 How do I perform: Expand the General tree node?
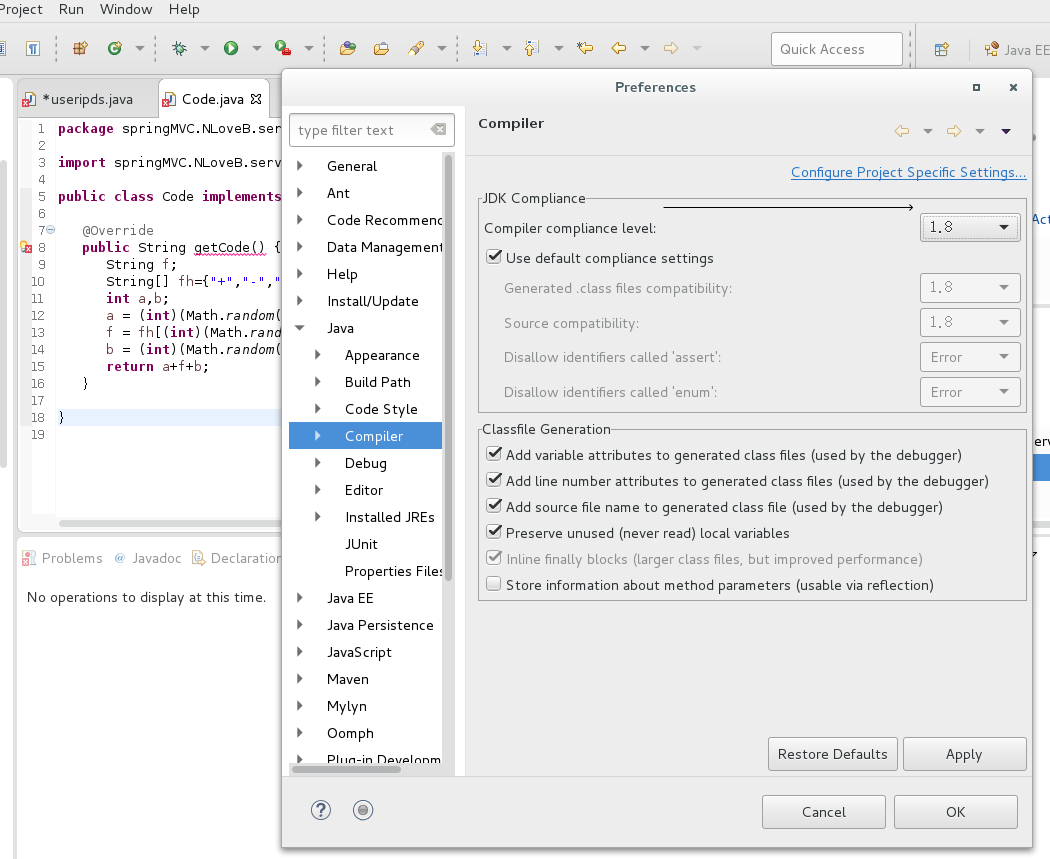point(300,165)
